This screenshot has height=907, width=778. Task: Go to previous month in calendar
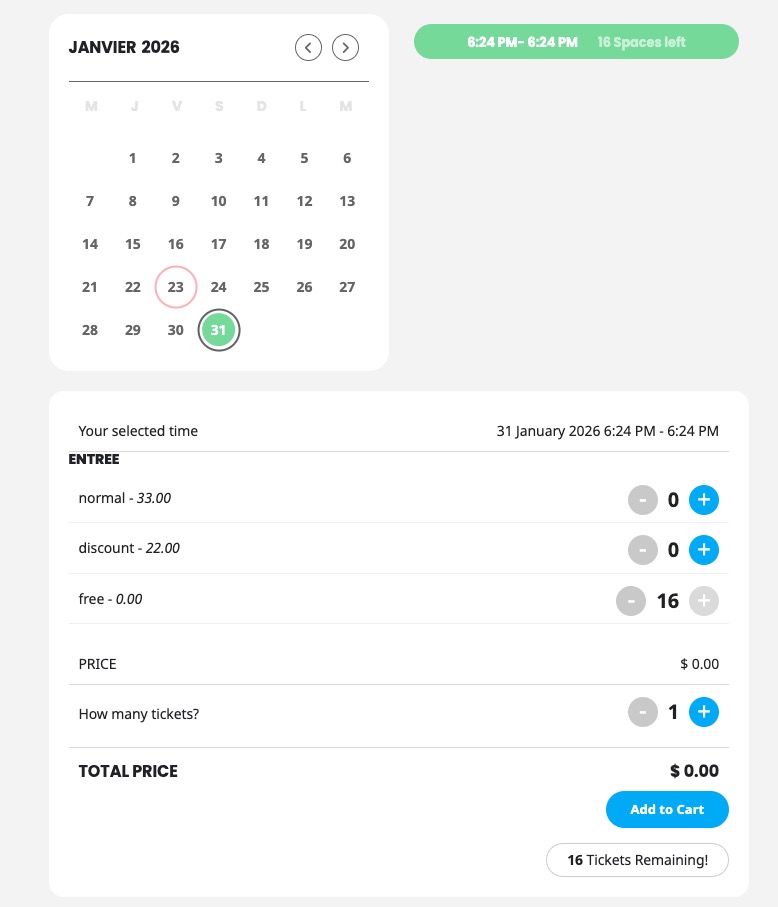[308, 47]
